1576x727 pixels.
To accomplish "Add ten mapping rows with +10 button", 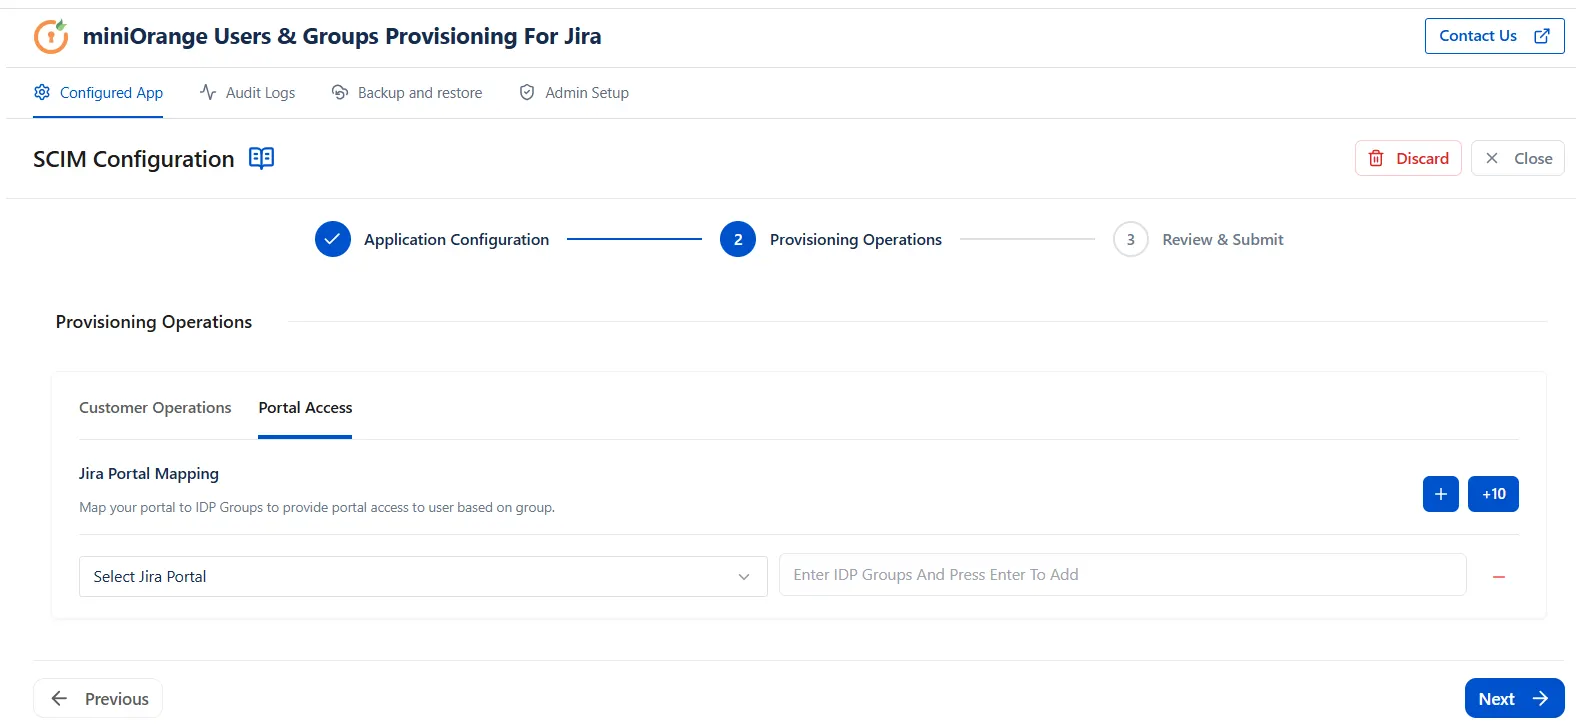I will pos(1493,494).
